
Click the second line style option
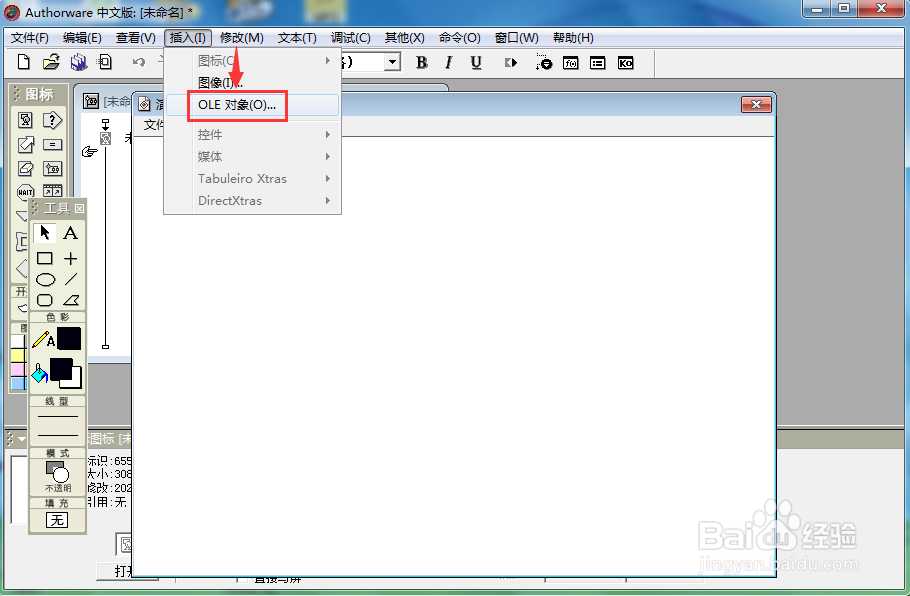pos(57,435)
